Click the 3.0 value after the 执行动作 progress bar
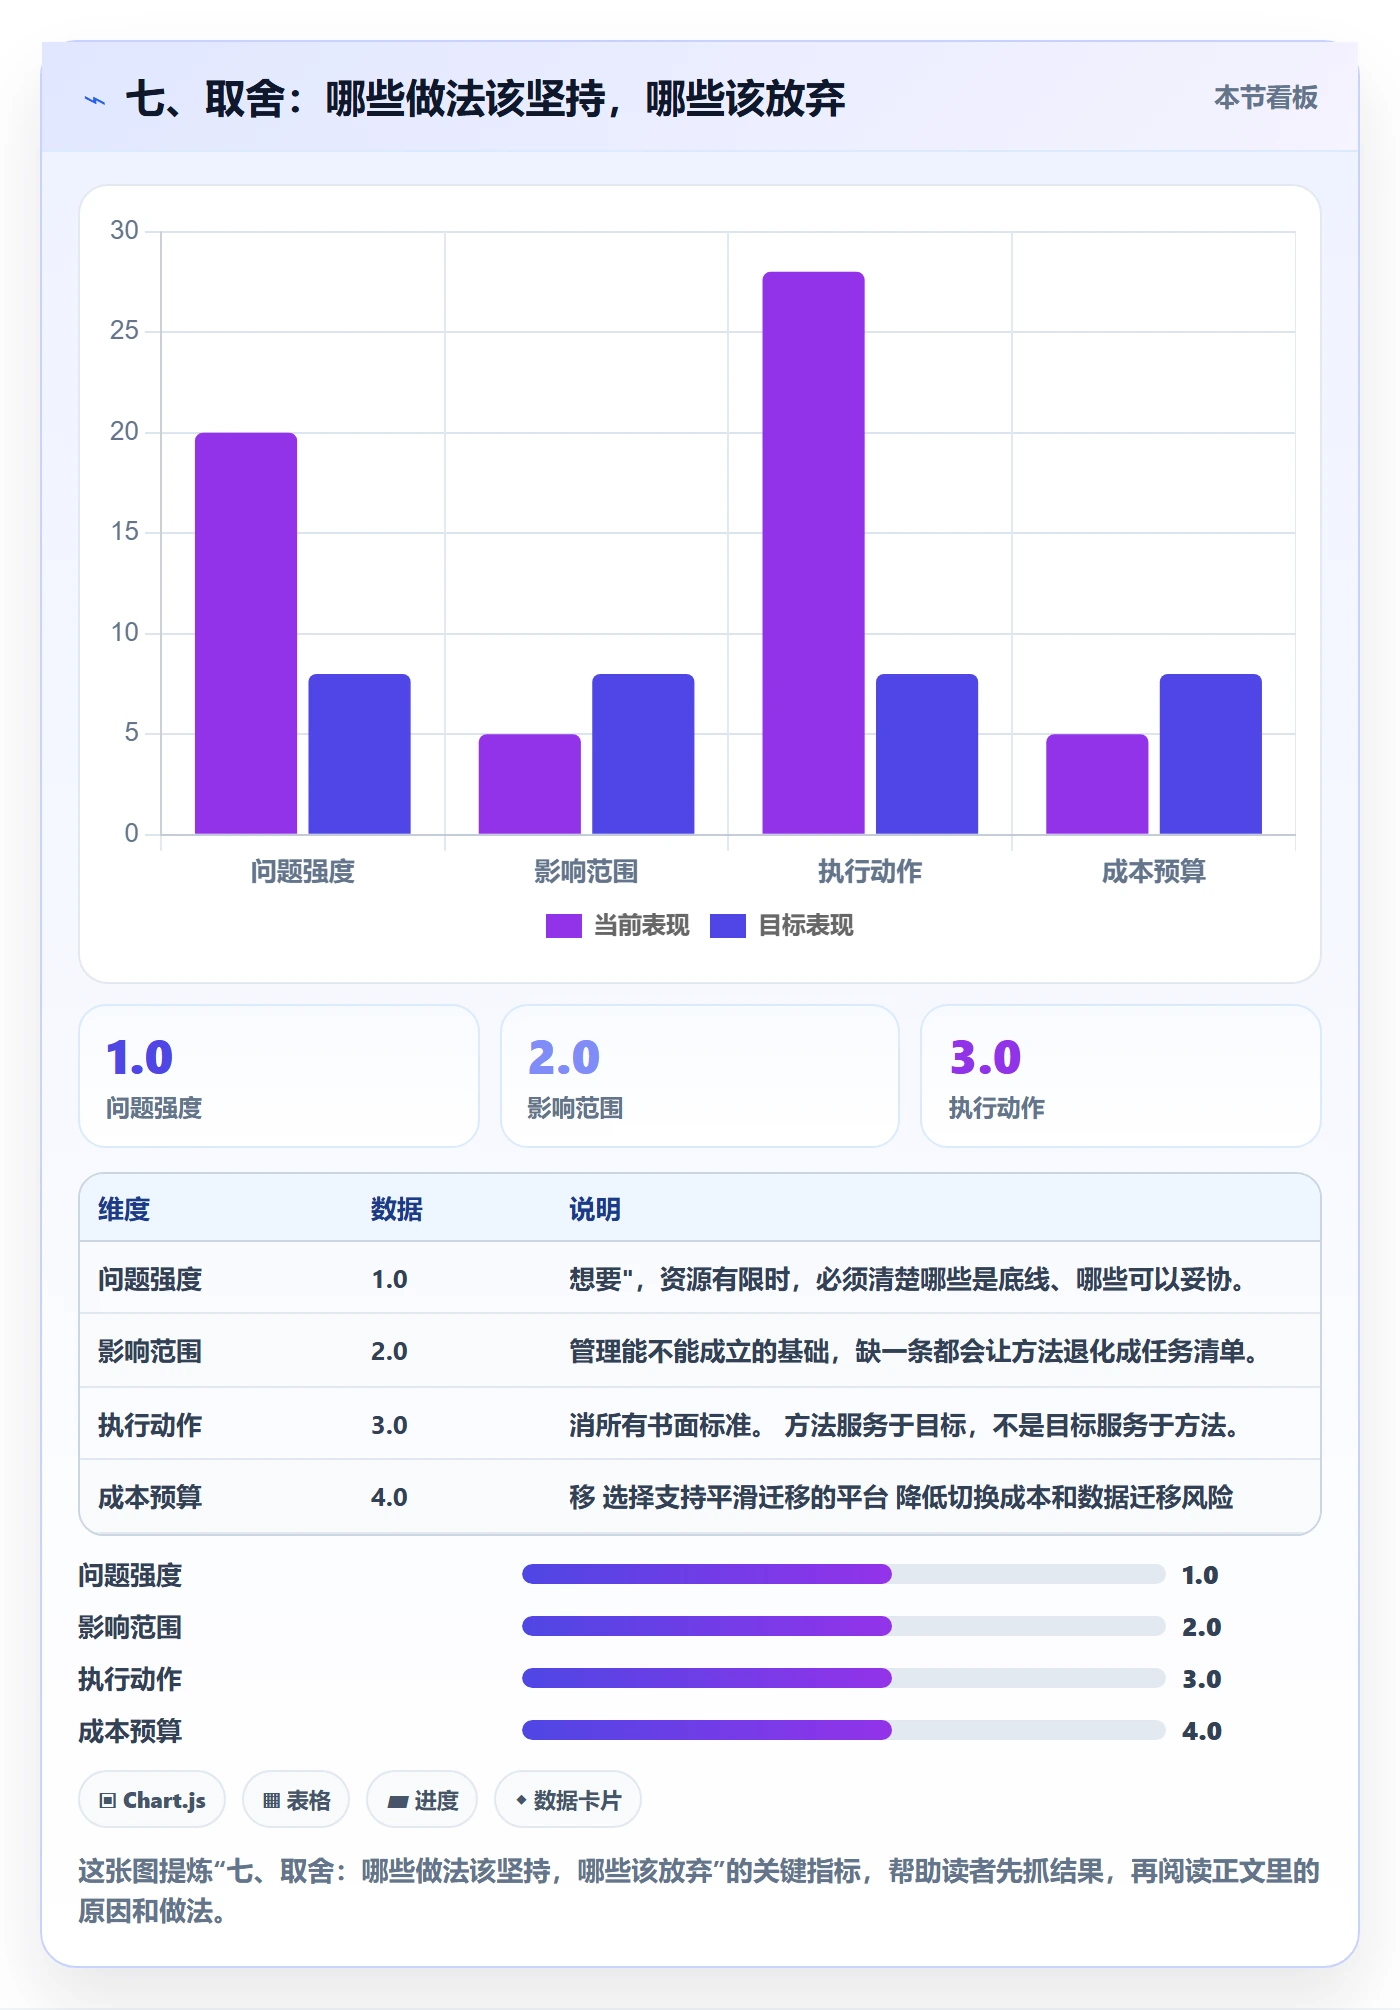The height and width of the screenshot is (2010, 1400). pyautogui.click(x=1201, y=1679)
